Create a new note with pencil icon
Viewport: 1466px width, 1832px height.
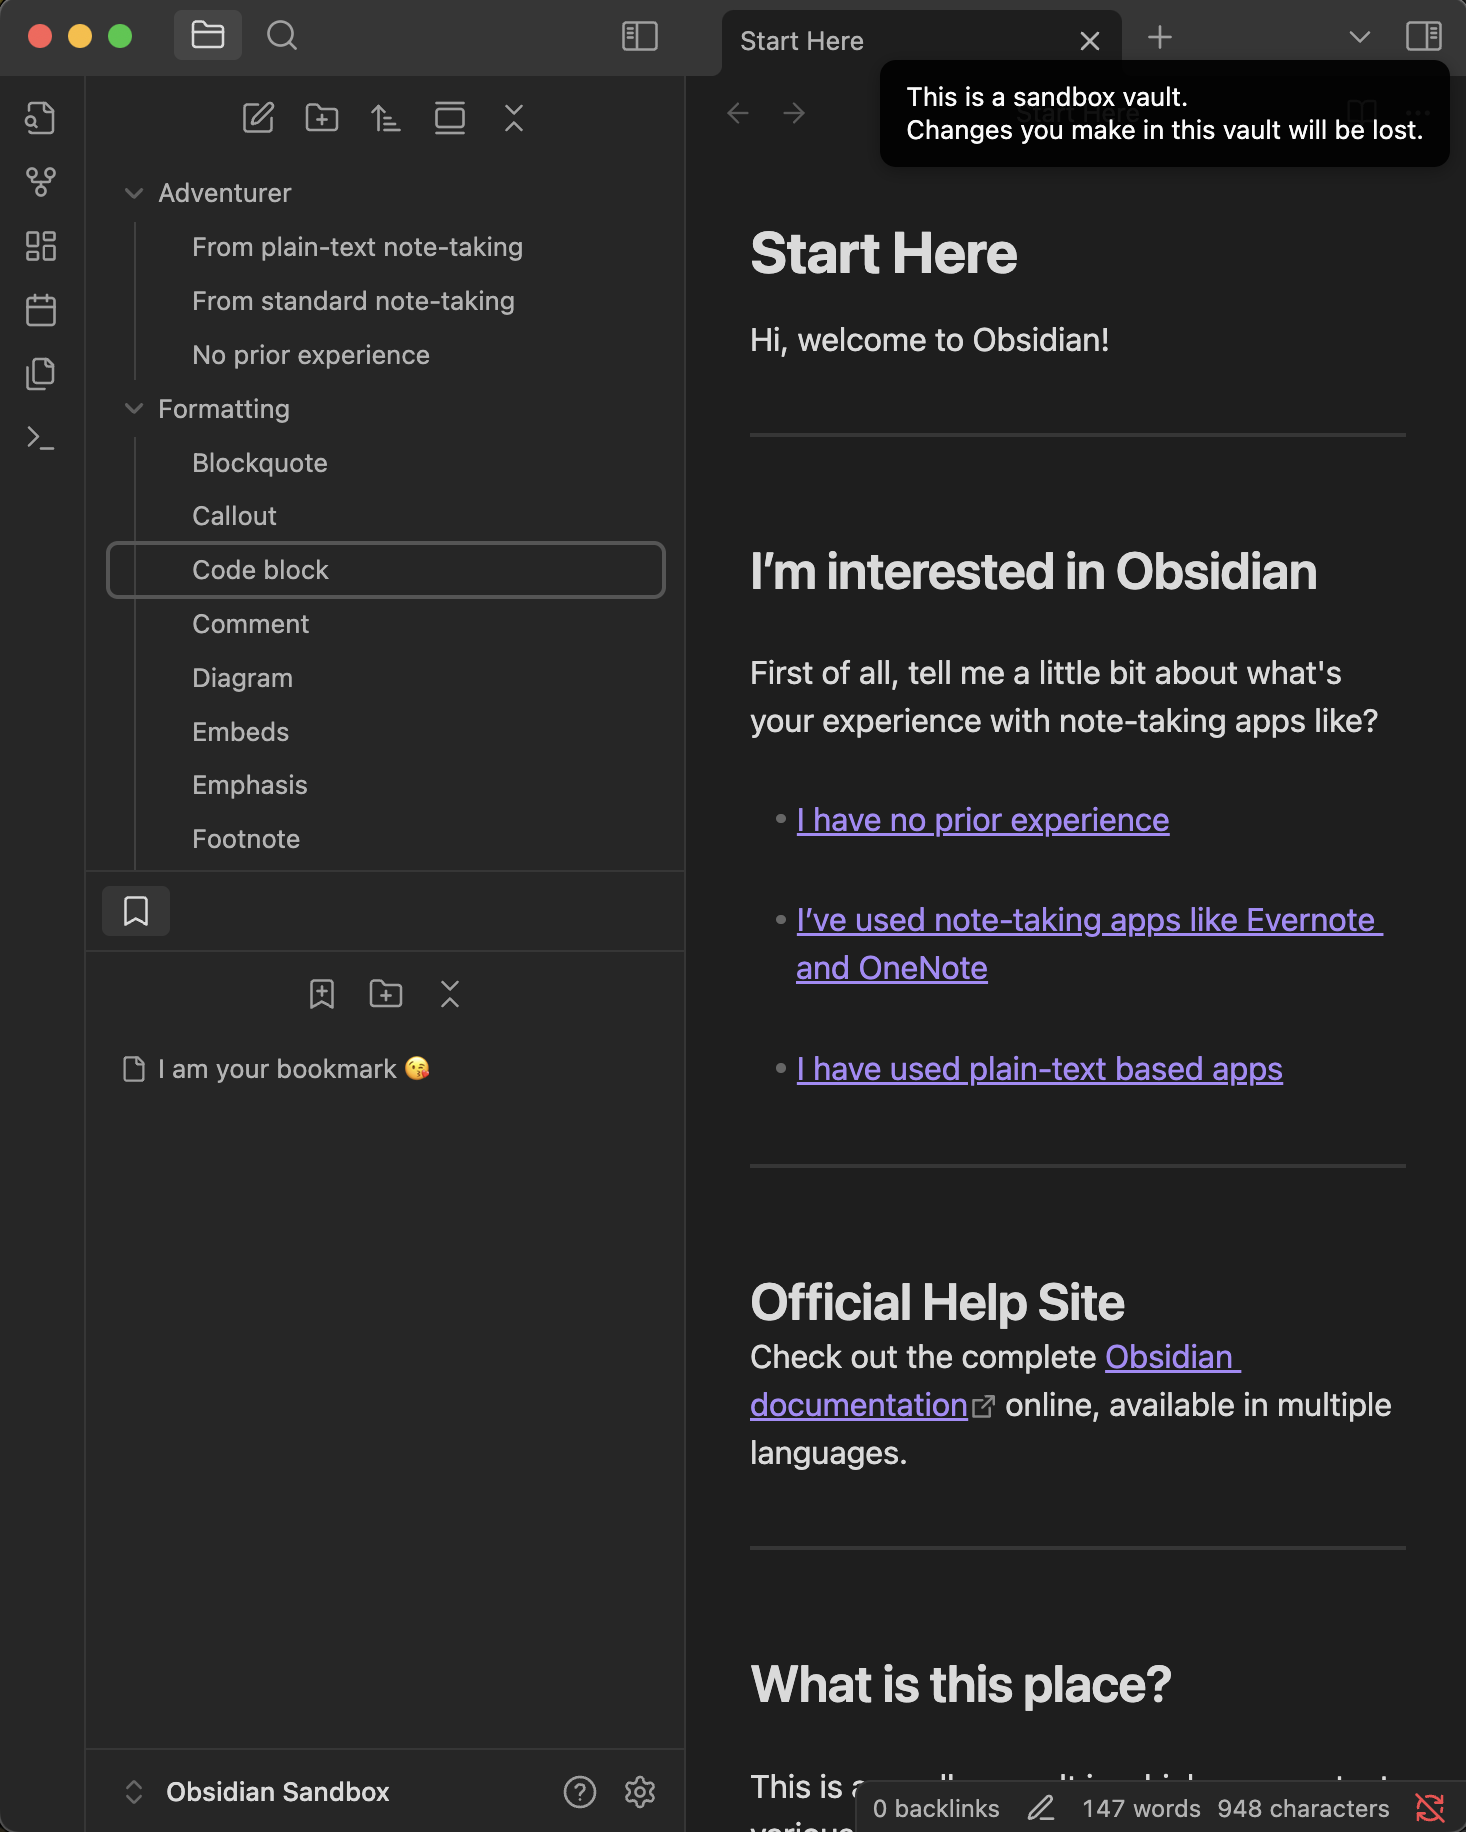(x=258, y=118)
